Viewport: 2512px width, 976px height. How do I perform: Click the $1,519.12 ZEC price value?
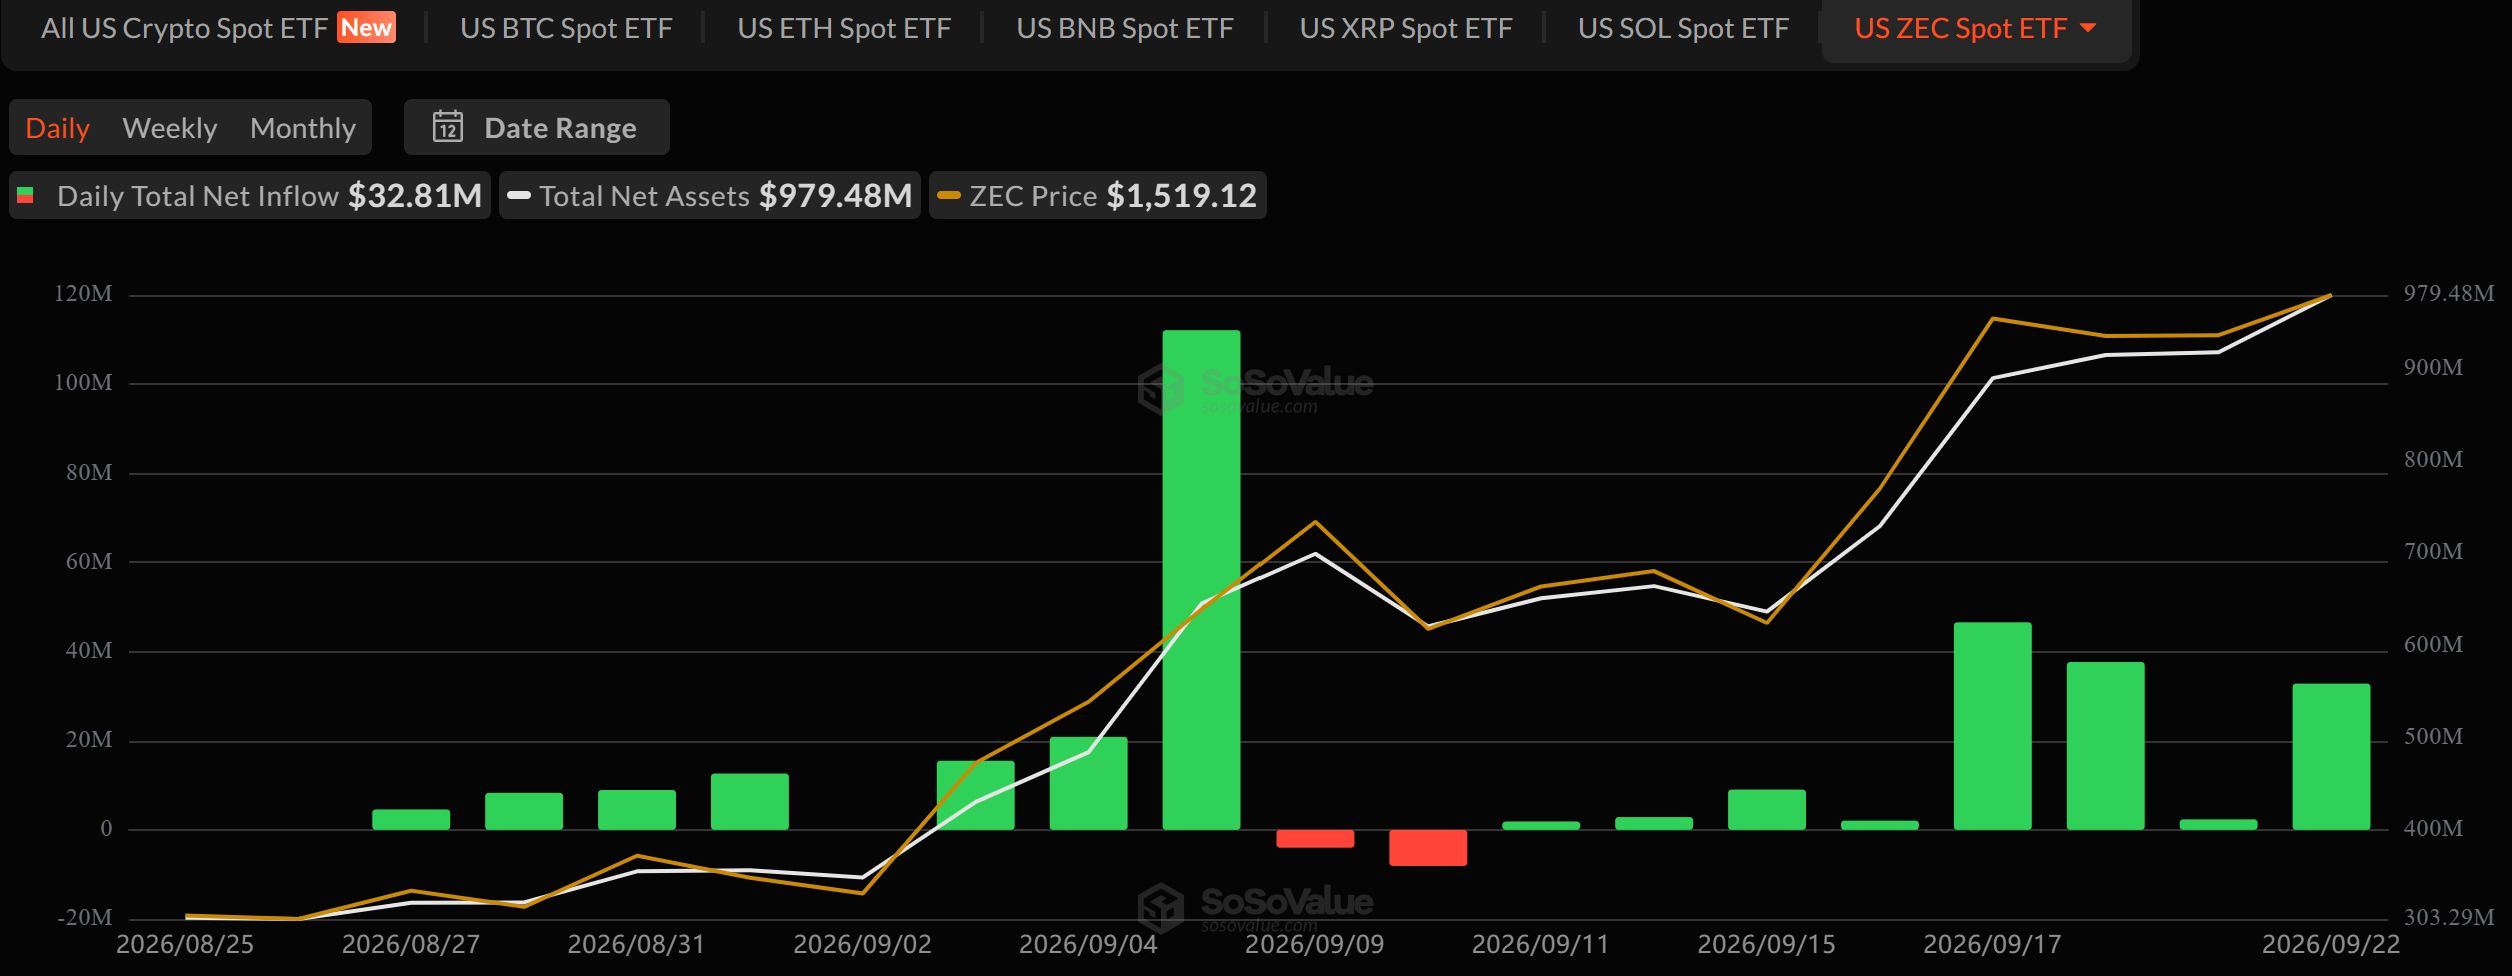click(1182, 195)
